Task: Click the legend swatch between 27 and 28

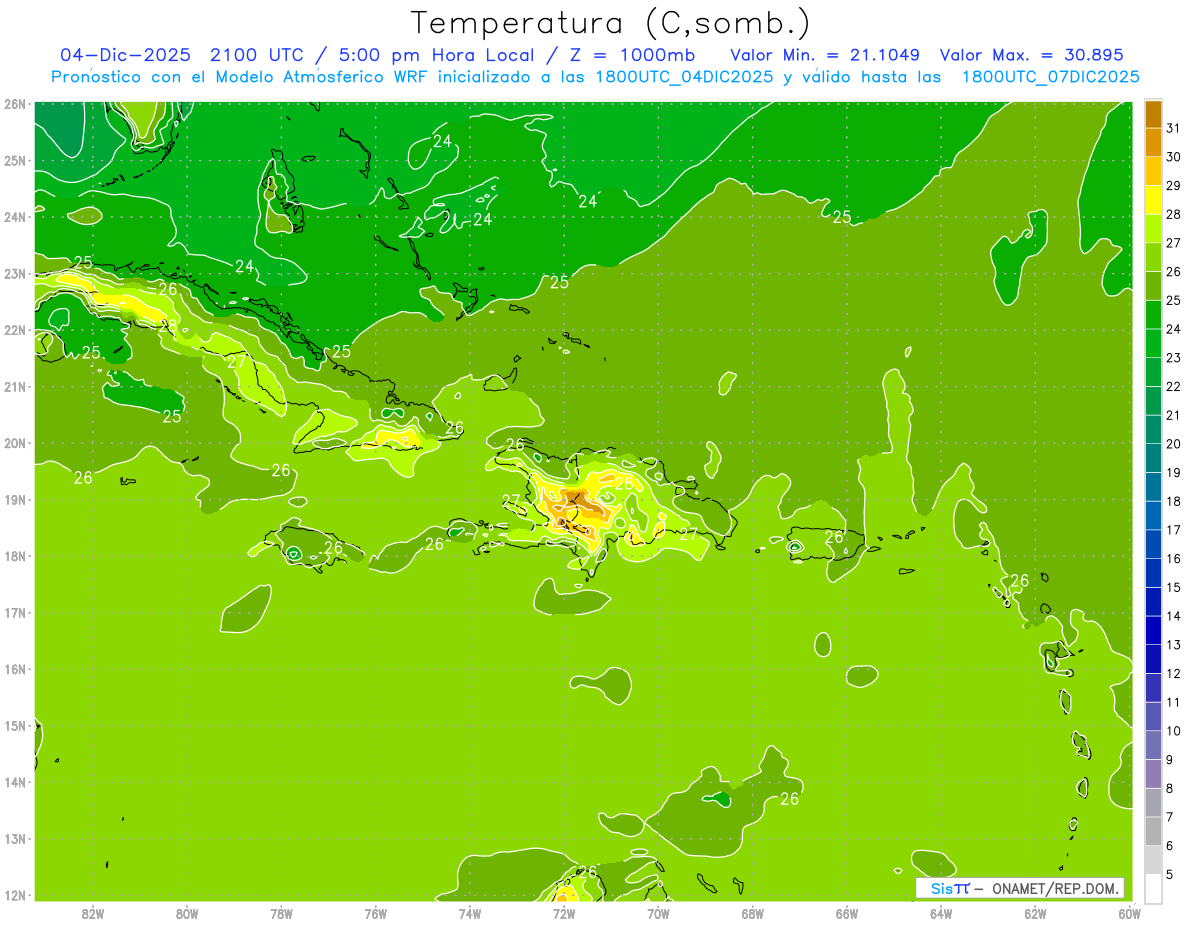Action: pos(1154,228)
